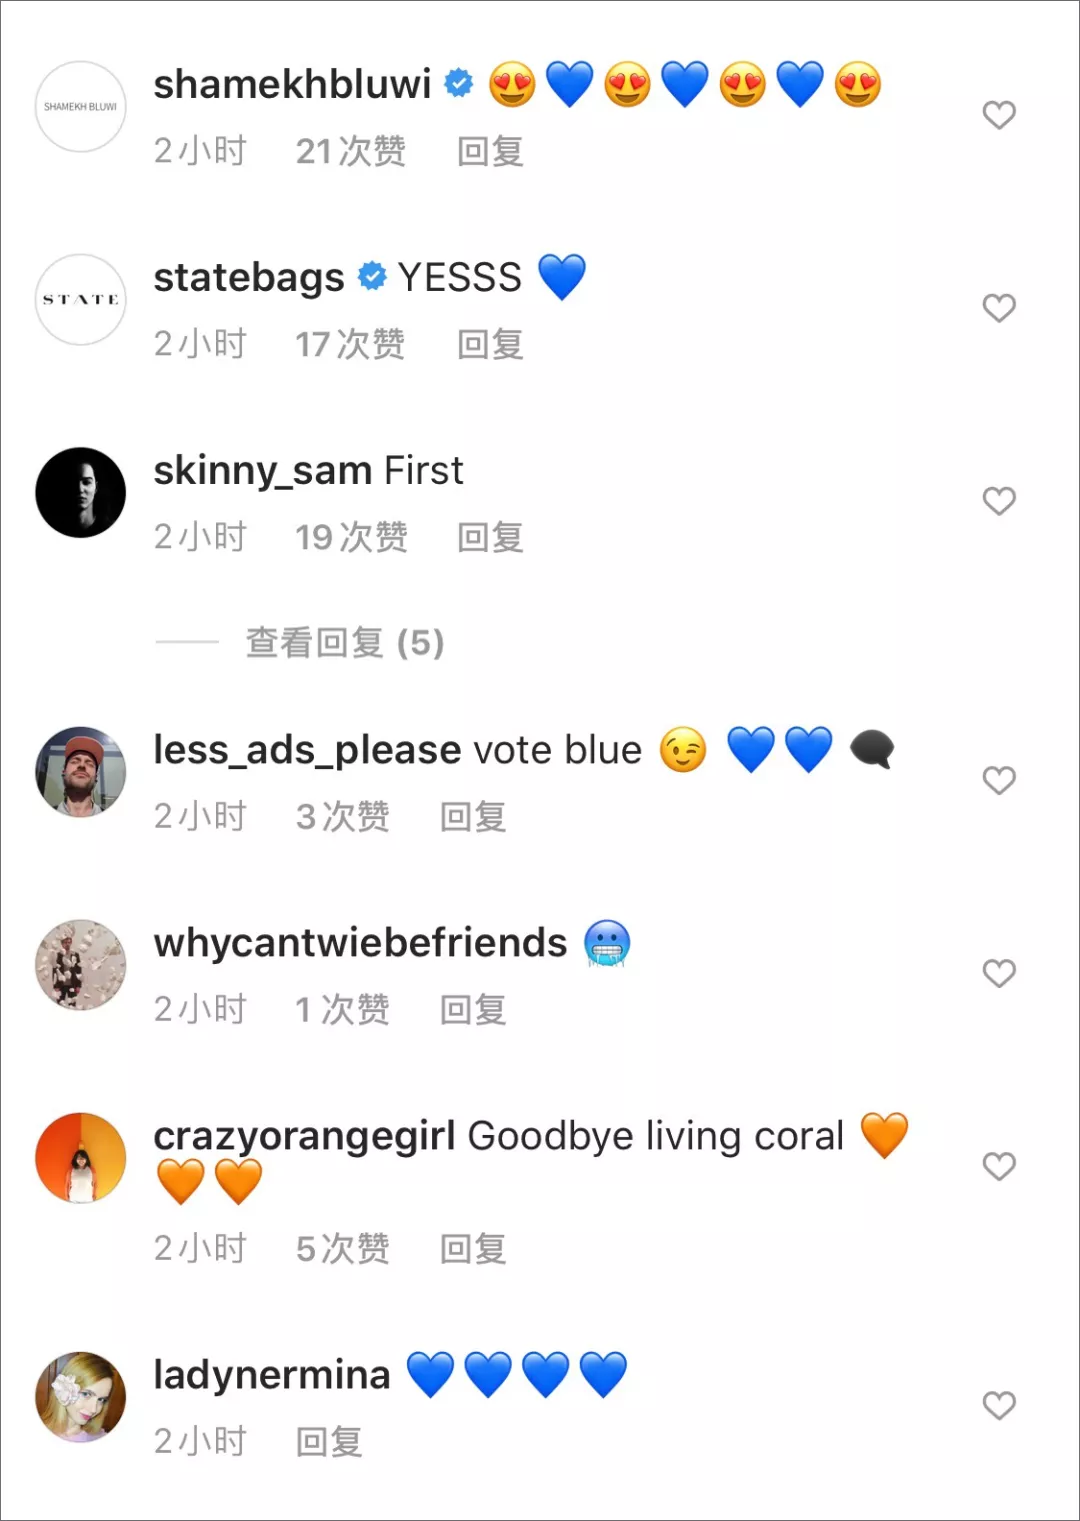Reply (回复) to crazyorangegirl's comment

(473, 1248)
